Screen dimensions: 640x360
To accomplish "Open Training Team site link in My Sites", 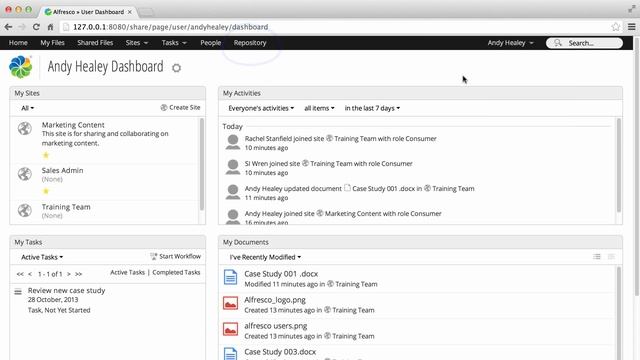I will [66, 207].
